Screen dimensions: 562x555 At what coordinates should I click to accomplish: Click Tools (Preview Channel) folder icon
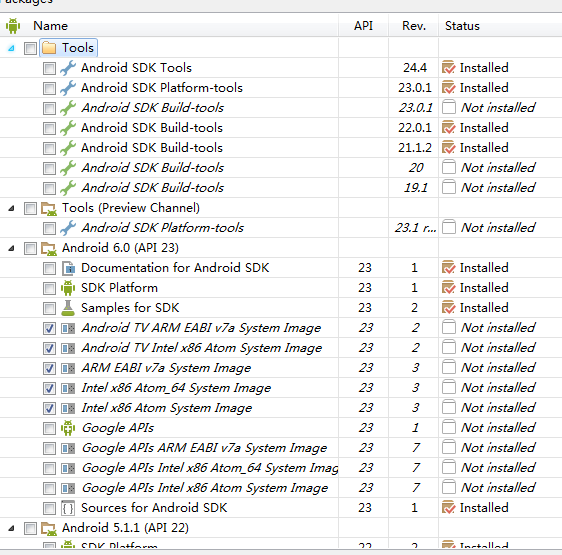pyautogui.click(x=49, y=208)
